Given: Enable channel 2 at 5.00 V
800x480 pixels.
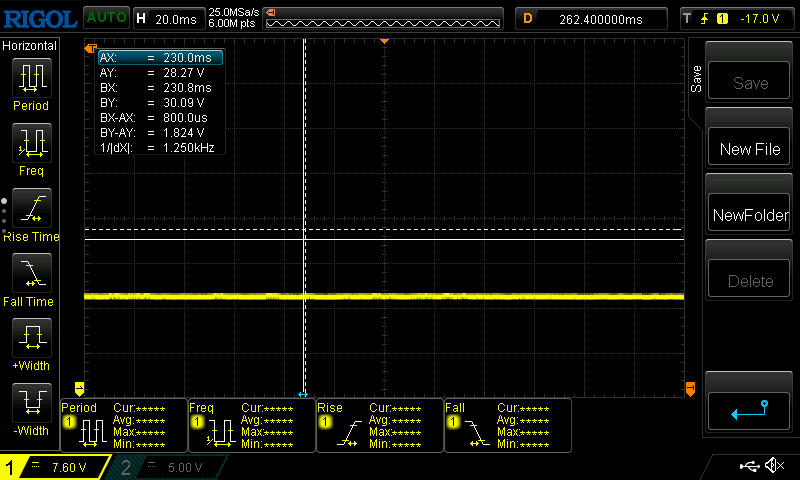Looking at the screenshot, I should [x=170, y=467].
